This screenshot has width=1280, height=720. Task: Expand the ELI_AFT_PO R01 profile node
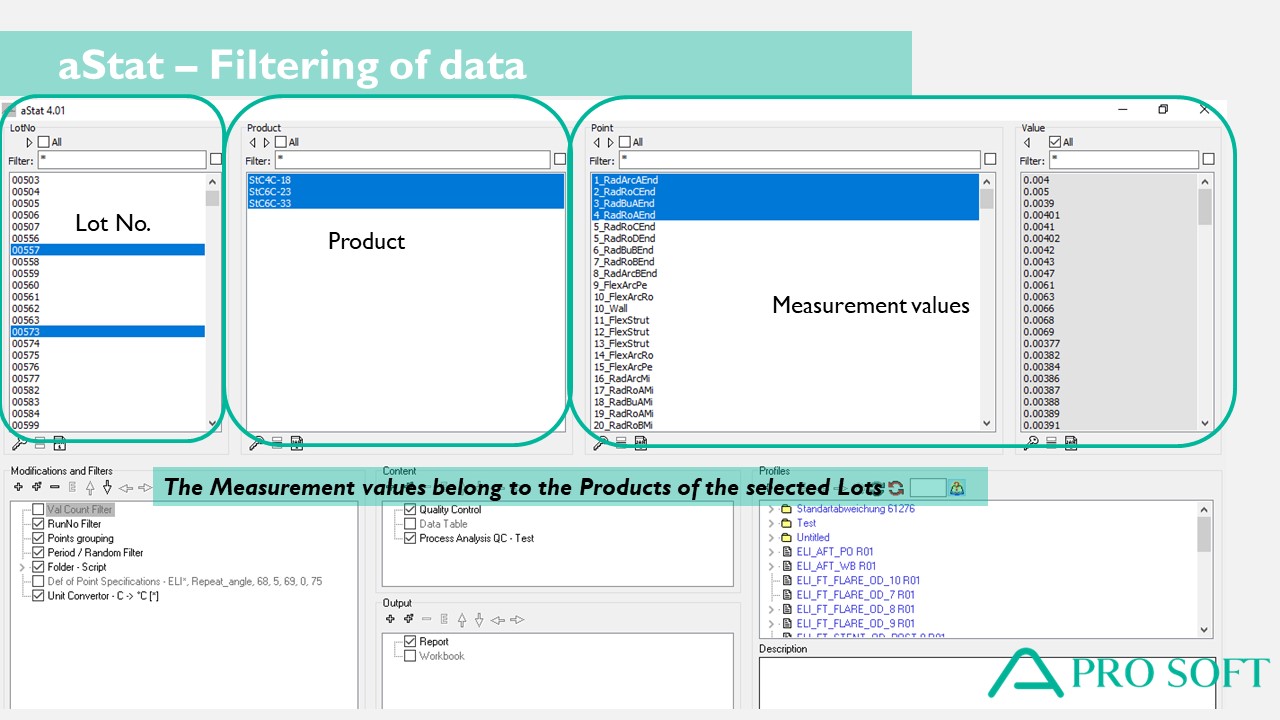(771, 552)
